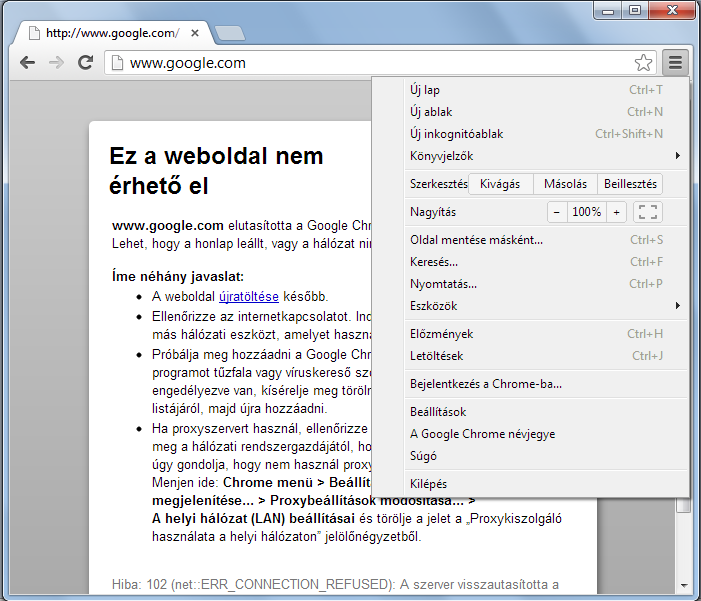This screenshot has width=701, height=601.
Task: Minimize the Chrome window
Action: (x=608, y=11)
